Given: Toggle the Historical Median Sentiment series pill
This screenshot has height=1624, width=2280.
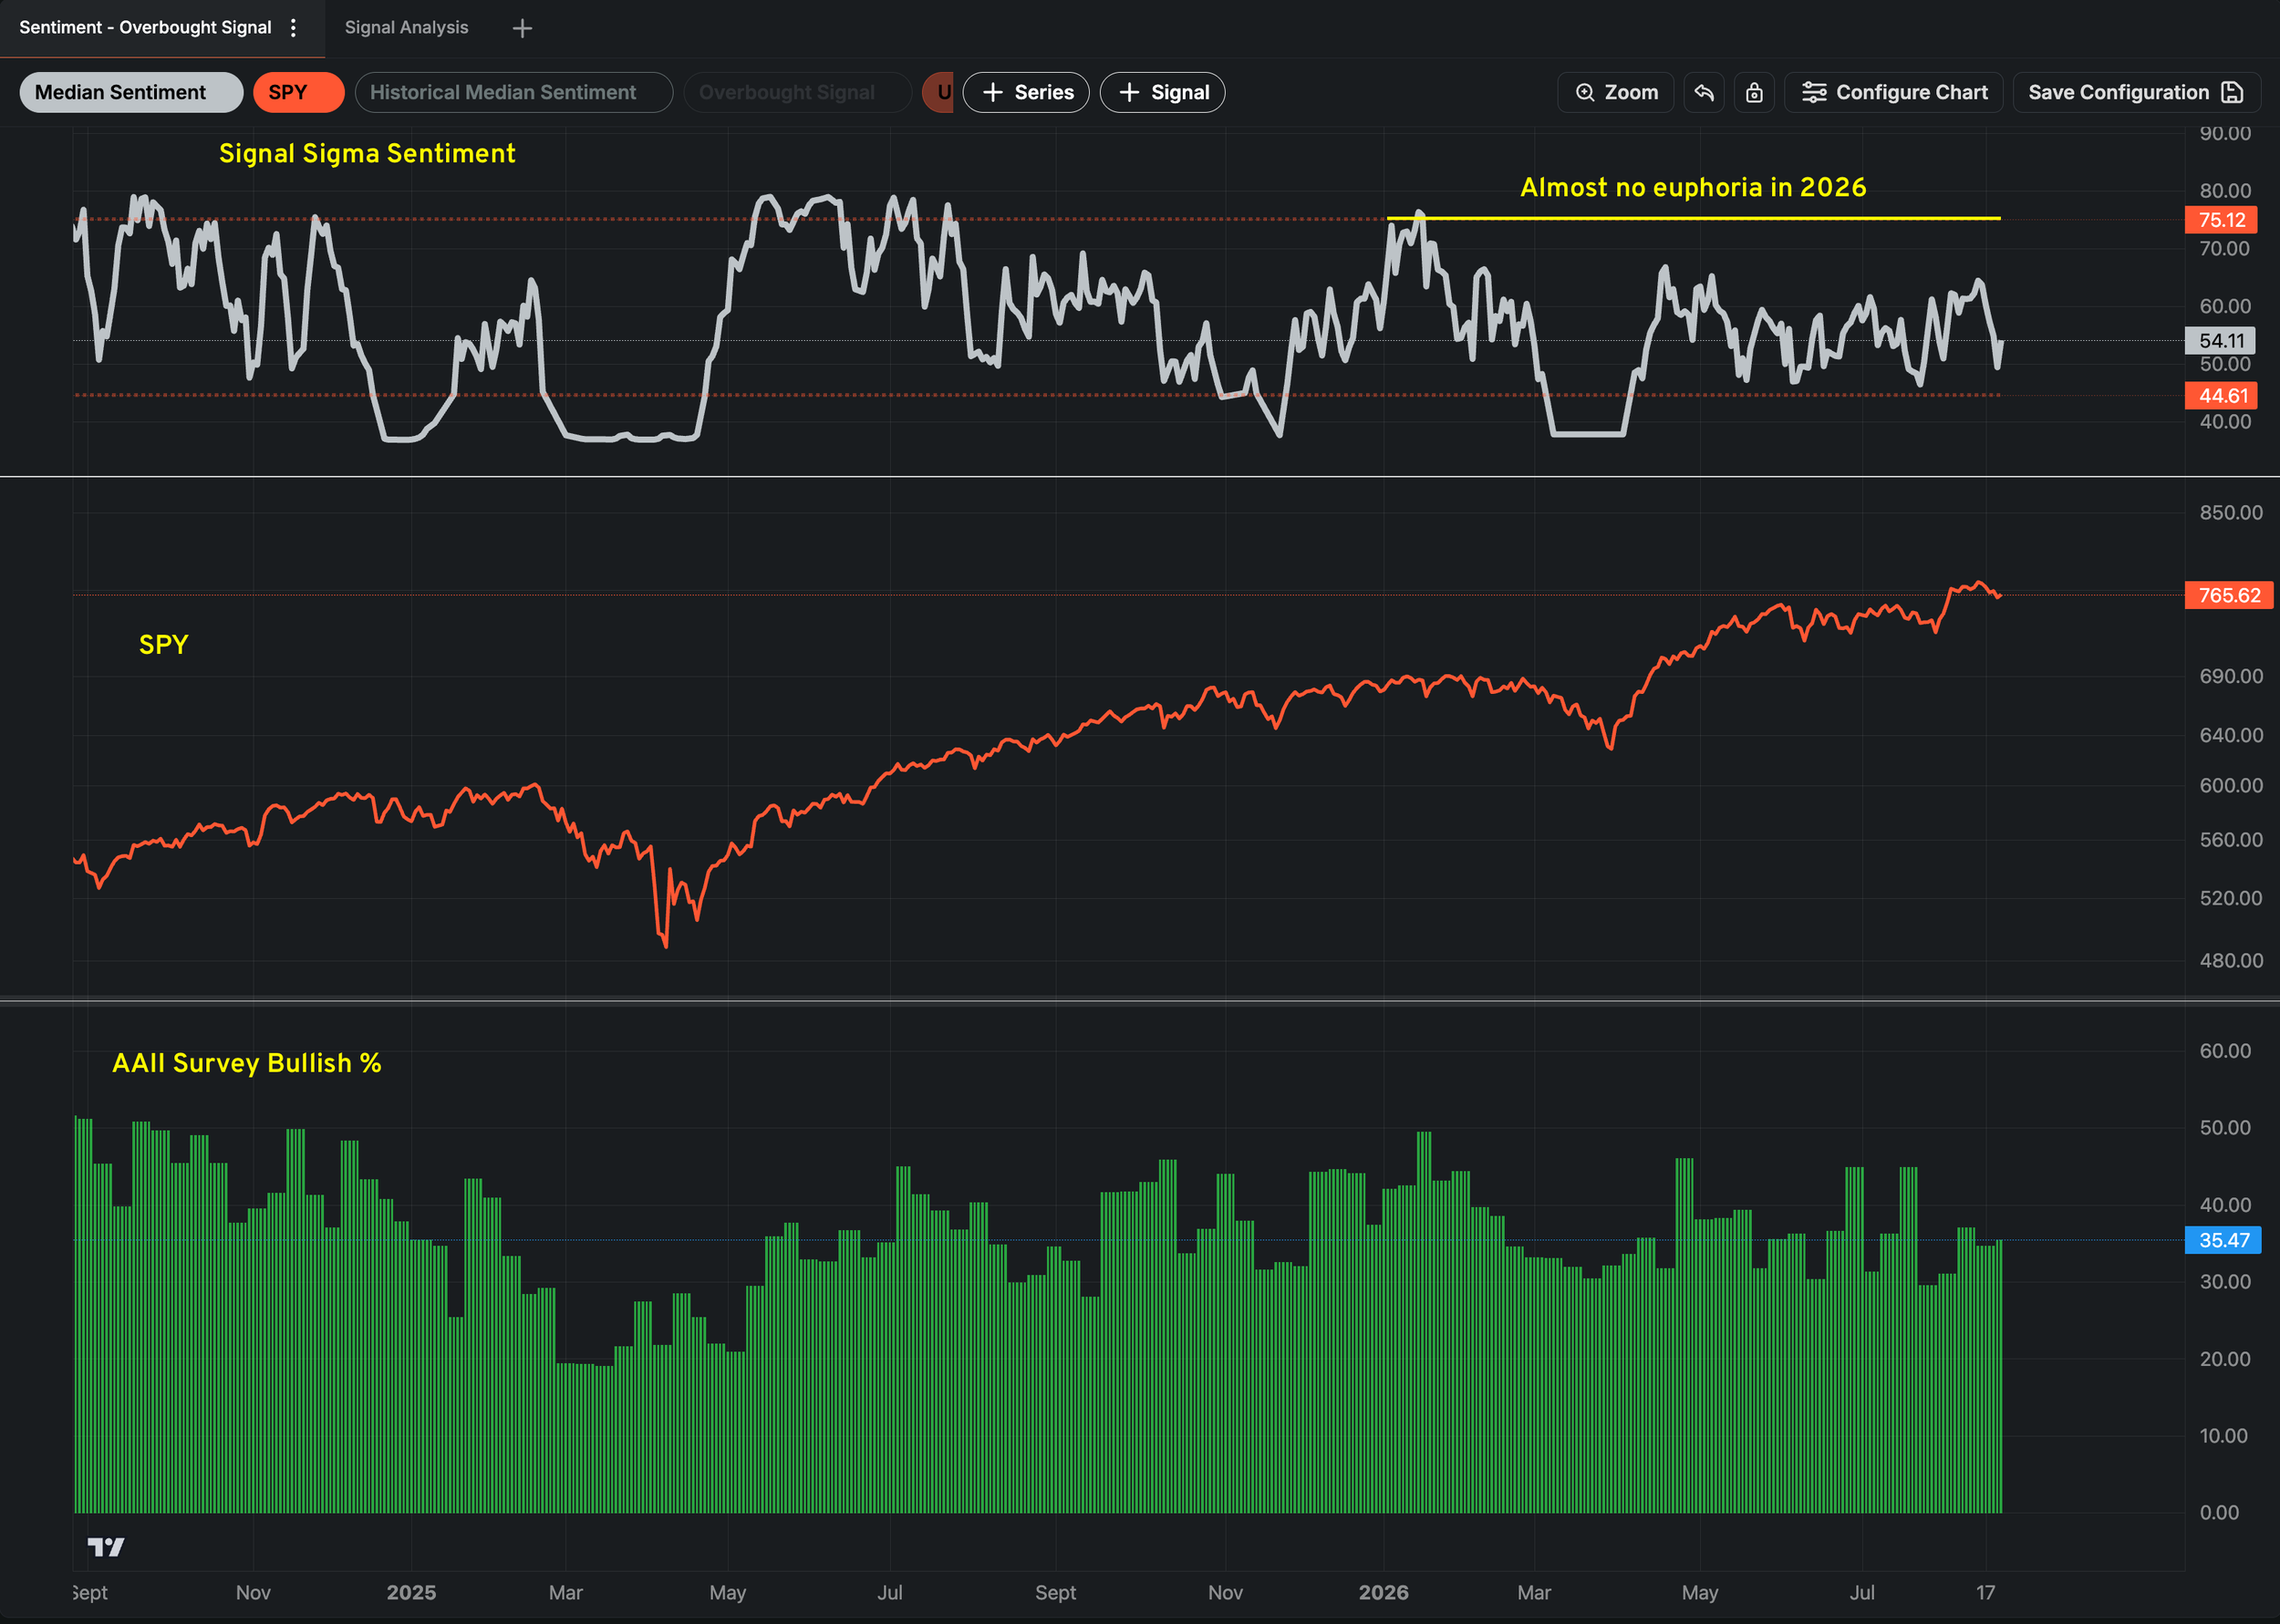Looking at the screenshot, I should pos(513,92).
